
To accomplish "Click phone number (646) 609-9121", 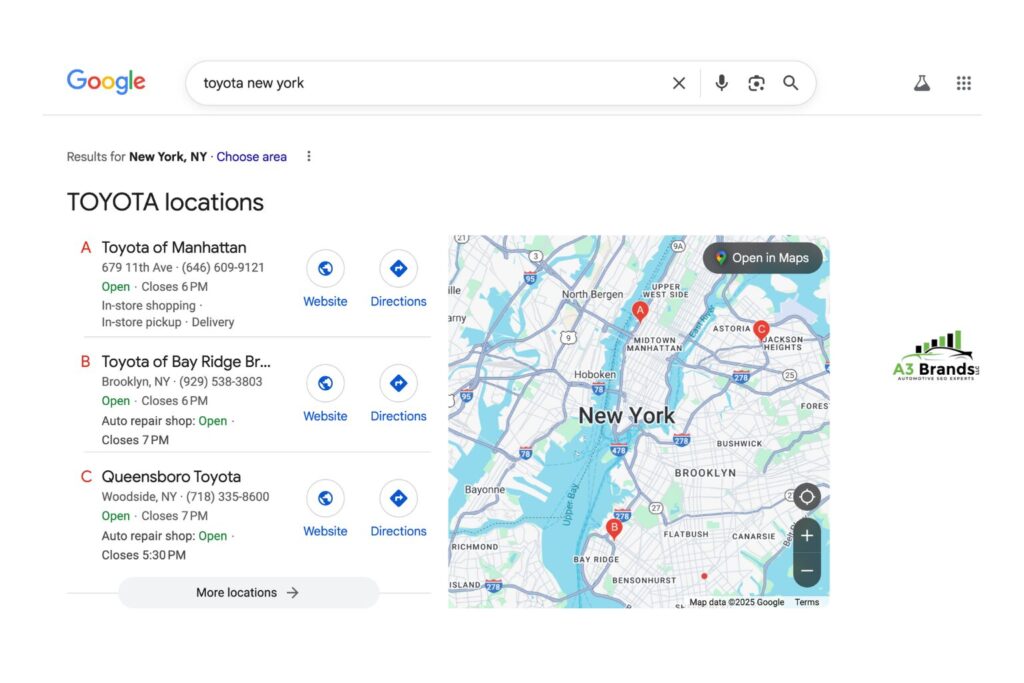I will (223, 268).
